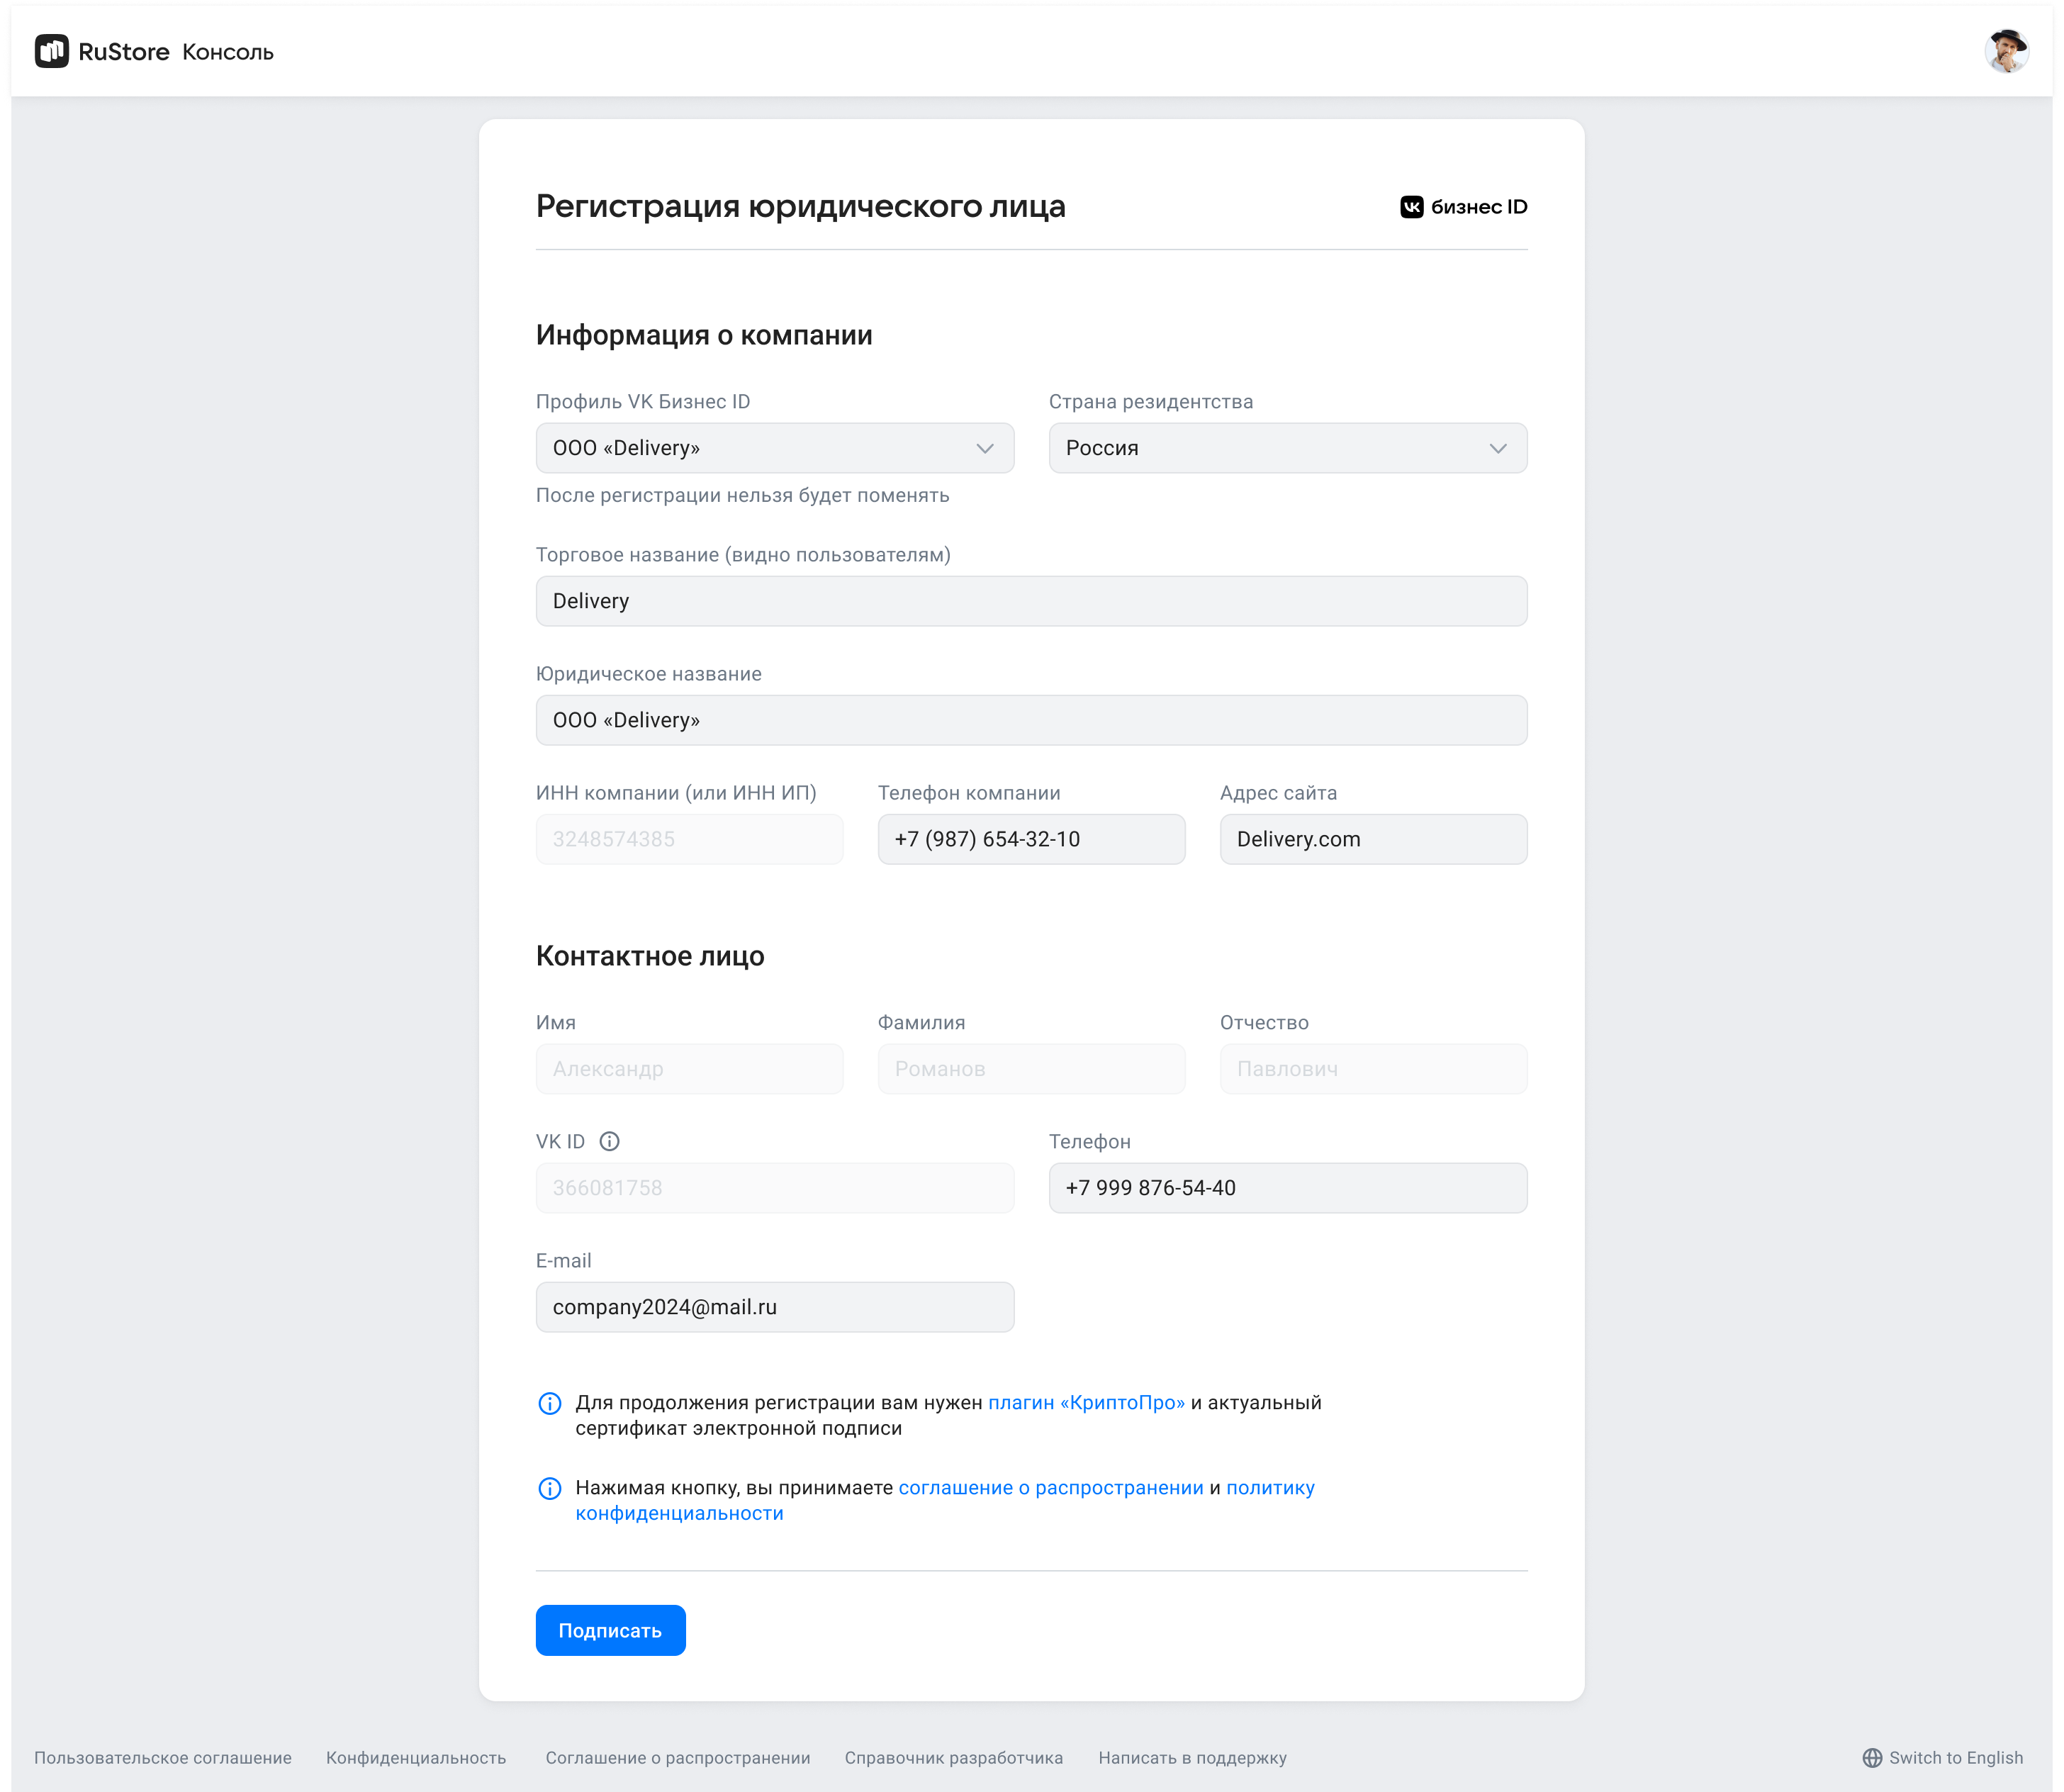
Task: Focus the Юридическое название field
Action: [x=1032, y=720]
